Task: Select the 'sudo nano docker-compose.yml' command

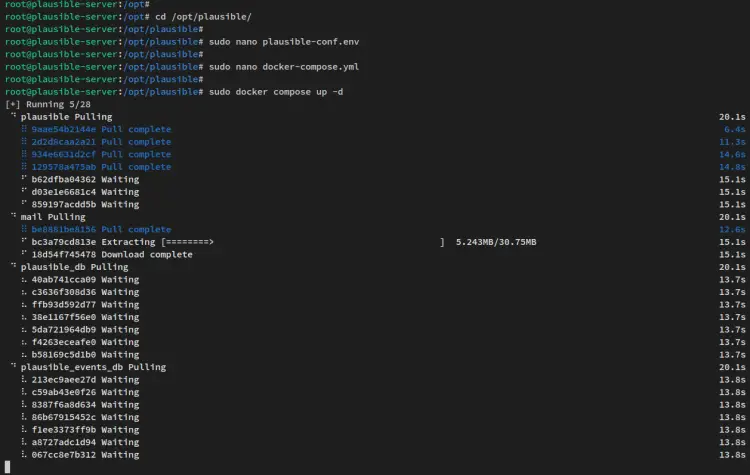Action: 284,67
